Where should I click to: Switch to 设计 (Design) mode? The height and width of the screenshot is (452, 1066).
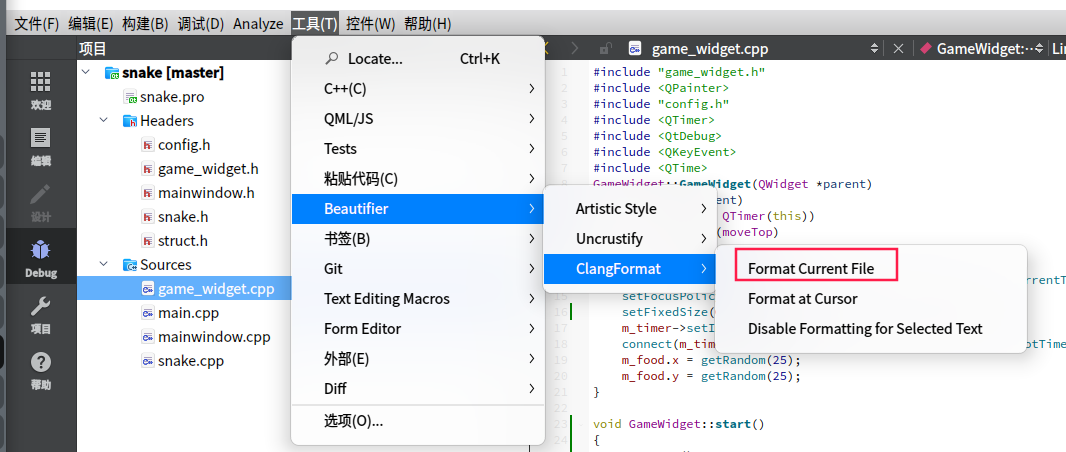(x=41, y=203)
